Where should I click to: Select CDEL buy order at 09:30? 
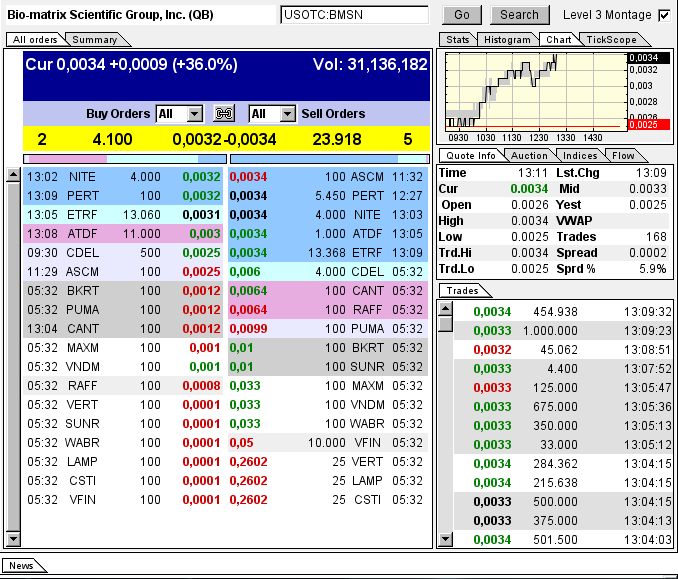(123, 253)
